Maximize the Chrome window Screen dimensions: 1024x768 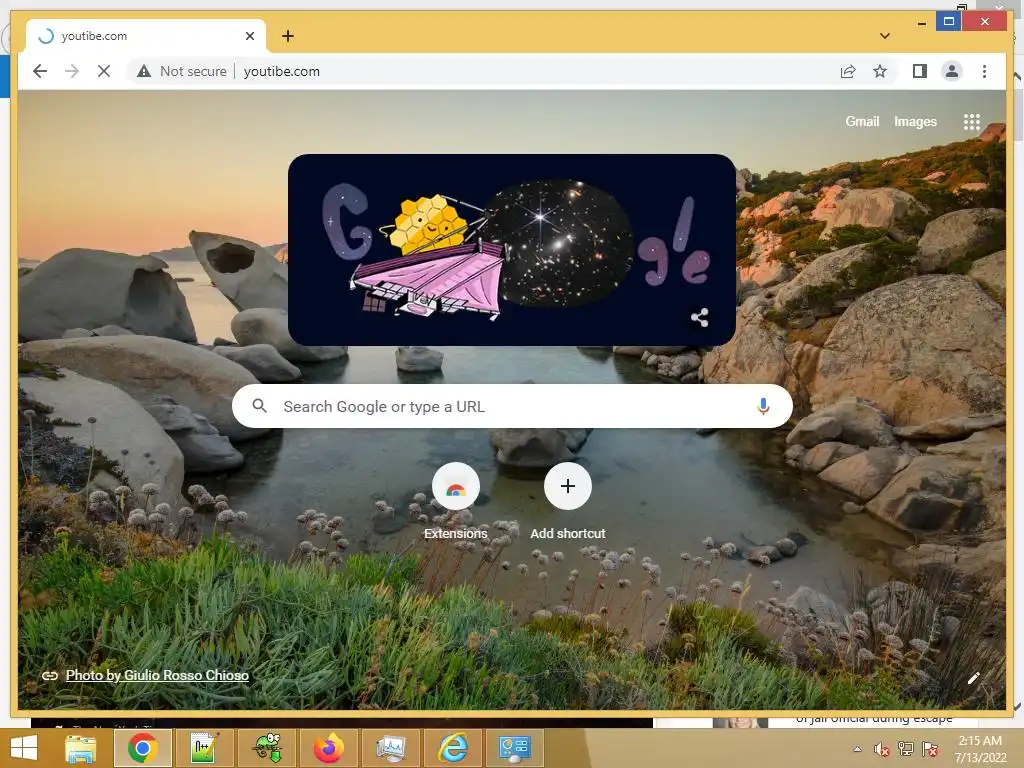pos(949,22)
